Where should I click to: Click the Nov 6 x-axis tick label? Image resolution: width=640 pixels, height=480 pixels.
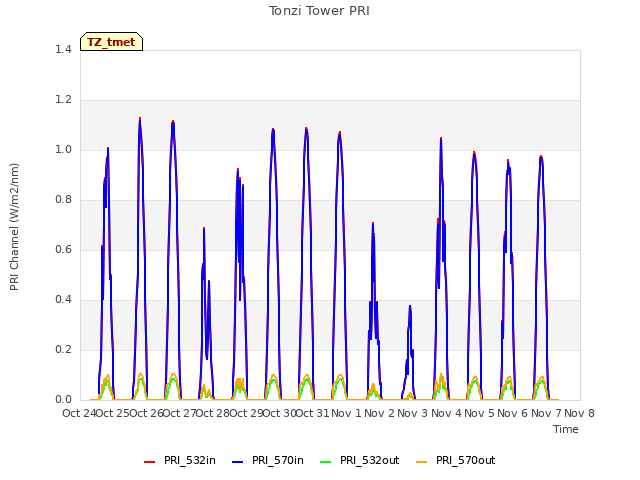[513, 413]
